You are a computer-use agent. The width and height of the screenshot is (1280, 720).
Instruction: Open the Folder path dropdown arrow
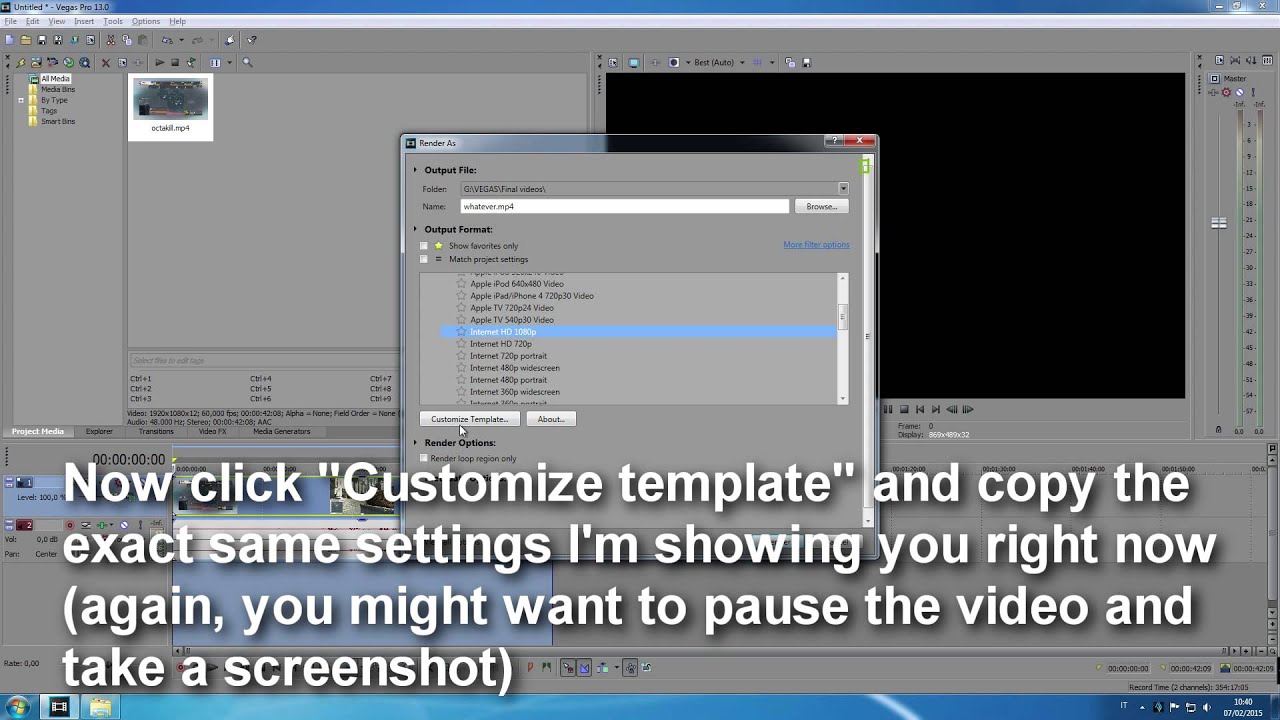coord(843,189)
